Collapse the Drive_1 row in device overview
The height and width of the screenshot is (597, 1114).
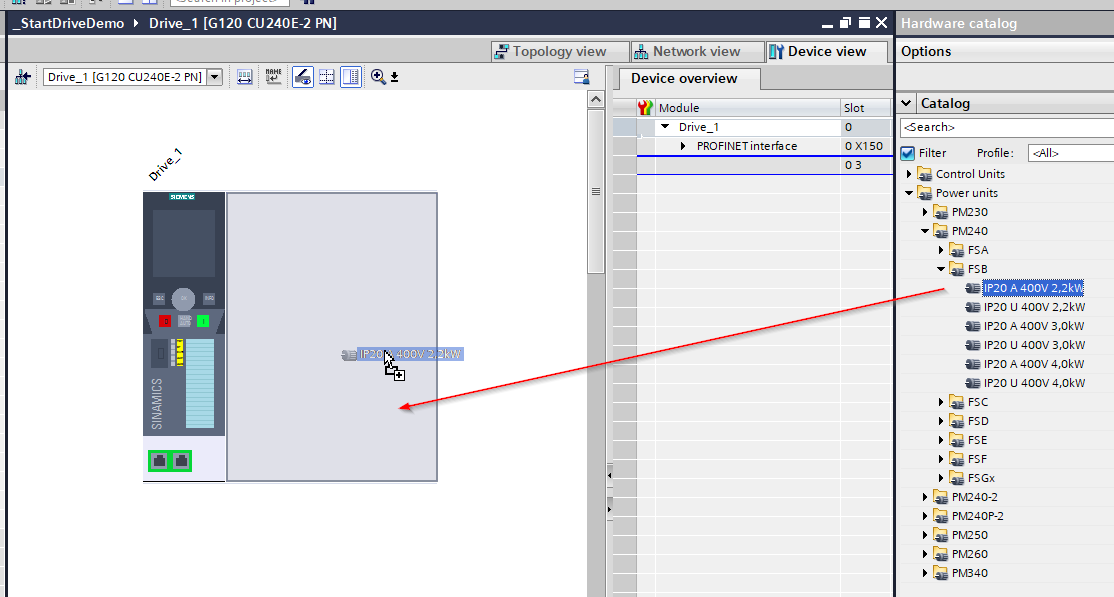pyautogui.click(x=665, y=127)
